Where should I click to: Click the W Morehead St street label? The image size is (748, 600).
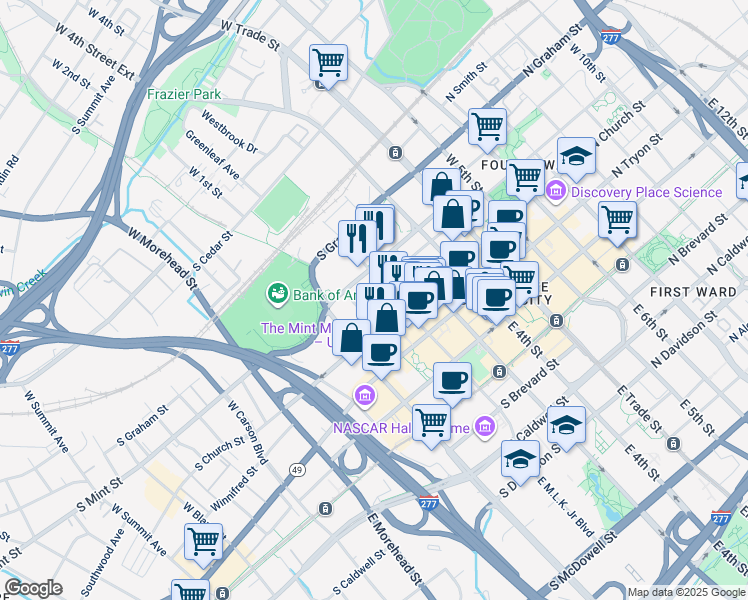(x=162, y=258)
